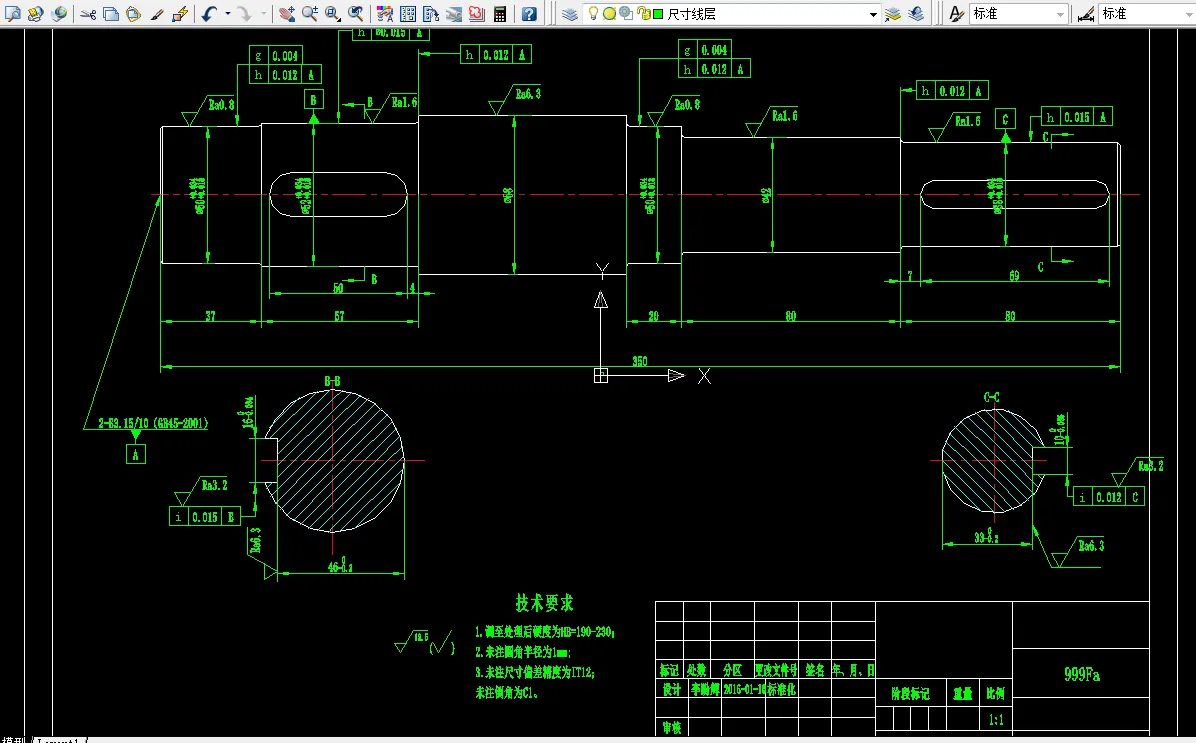Open the QuickCalc calculator icon
1196x743 pixels.
tap(500, 14)
